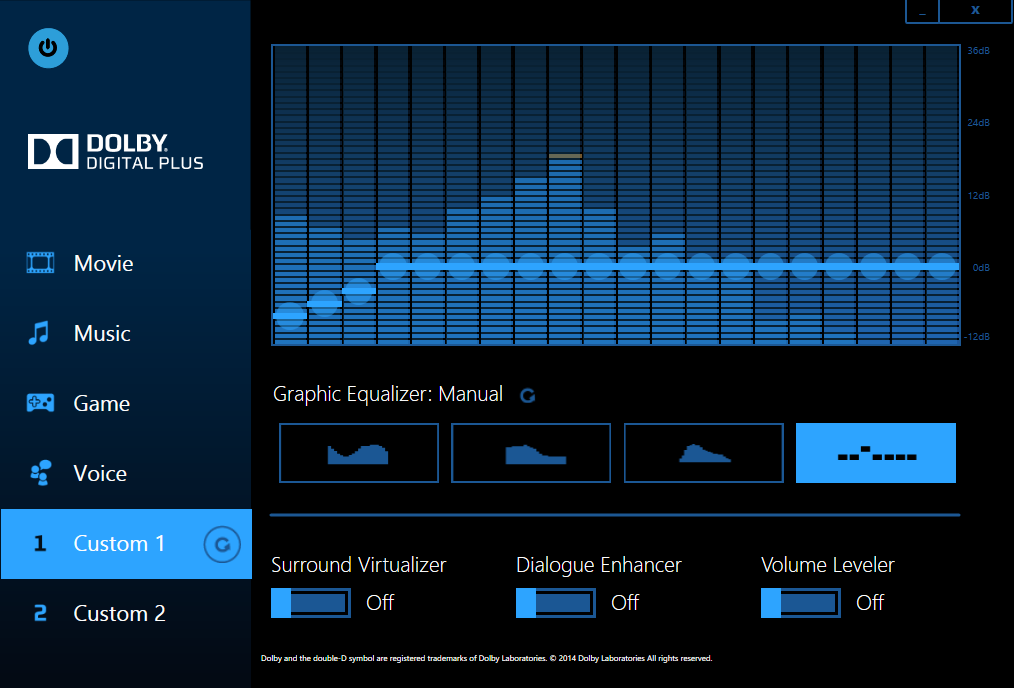Screen dimensions: 1014x688
Task: Choose the highlighted manual dashed EQ preset
Action: point(875,452)
